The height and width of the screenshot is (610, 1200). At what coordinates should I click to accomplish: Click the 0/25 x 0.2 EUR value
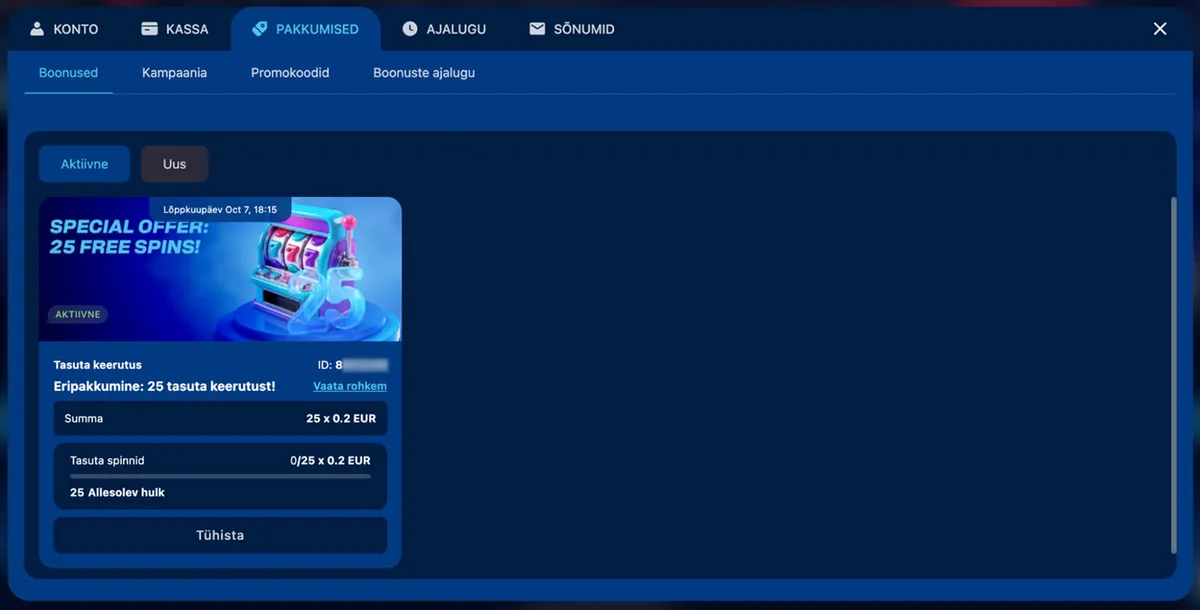[x=330, y=461]
